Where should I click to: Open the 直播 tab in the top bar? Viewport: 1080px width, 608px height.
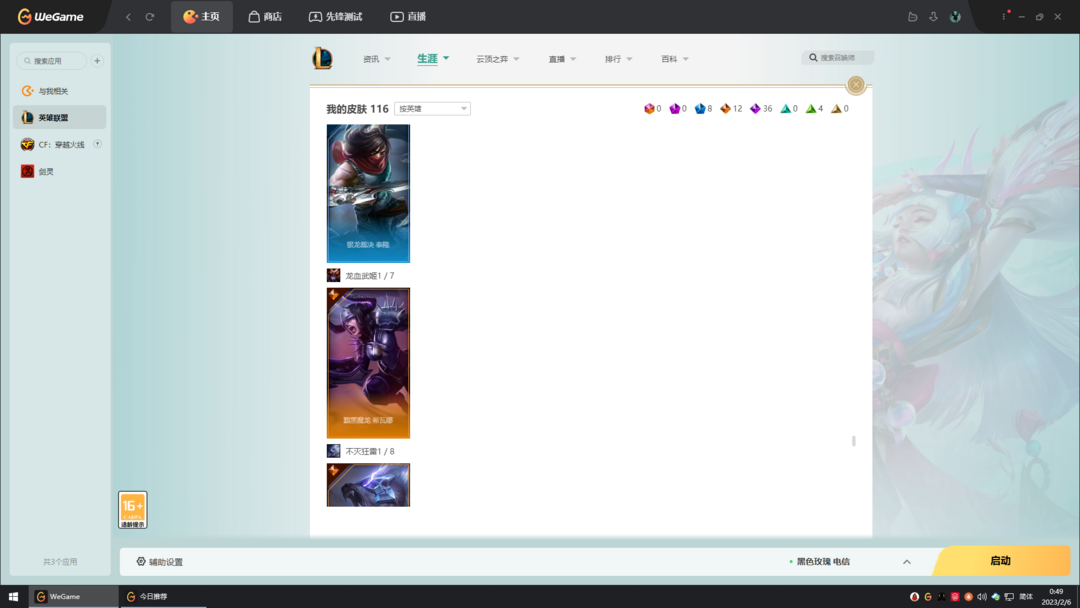[x=408, y=17]
